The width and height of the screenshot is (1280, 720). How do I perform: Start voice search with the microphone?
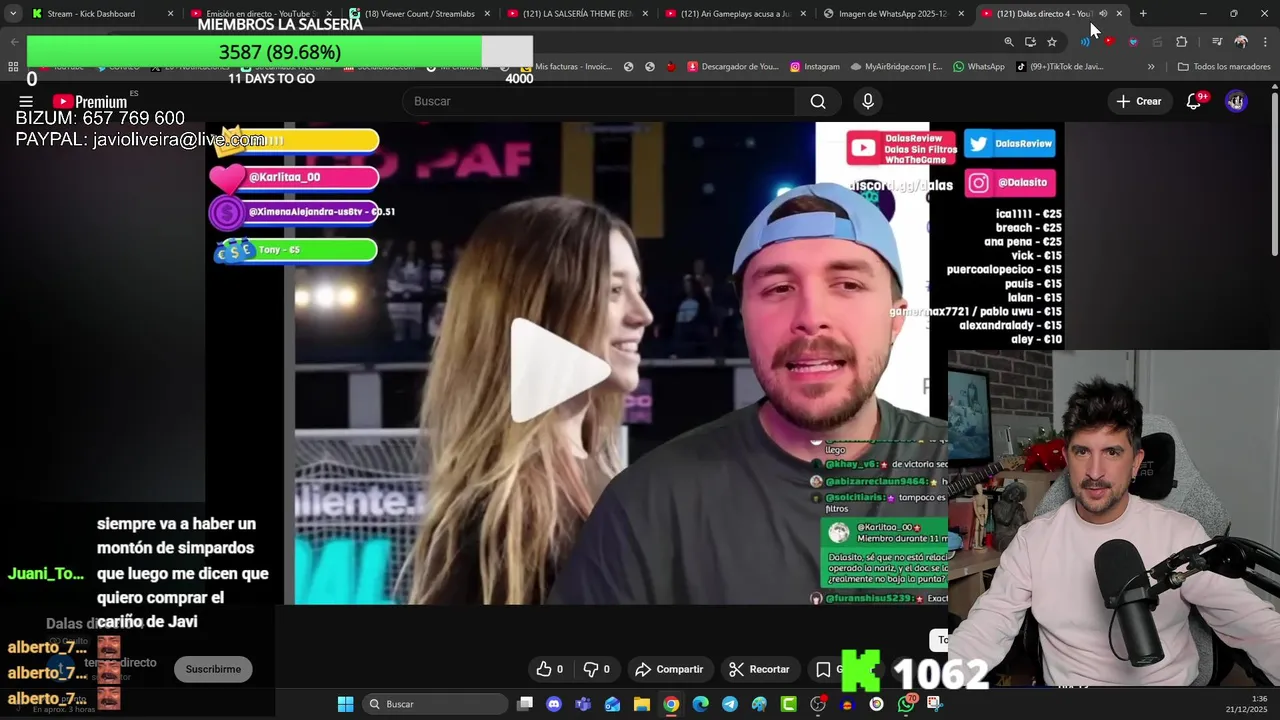(x=868, y=101)
